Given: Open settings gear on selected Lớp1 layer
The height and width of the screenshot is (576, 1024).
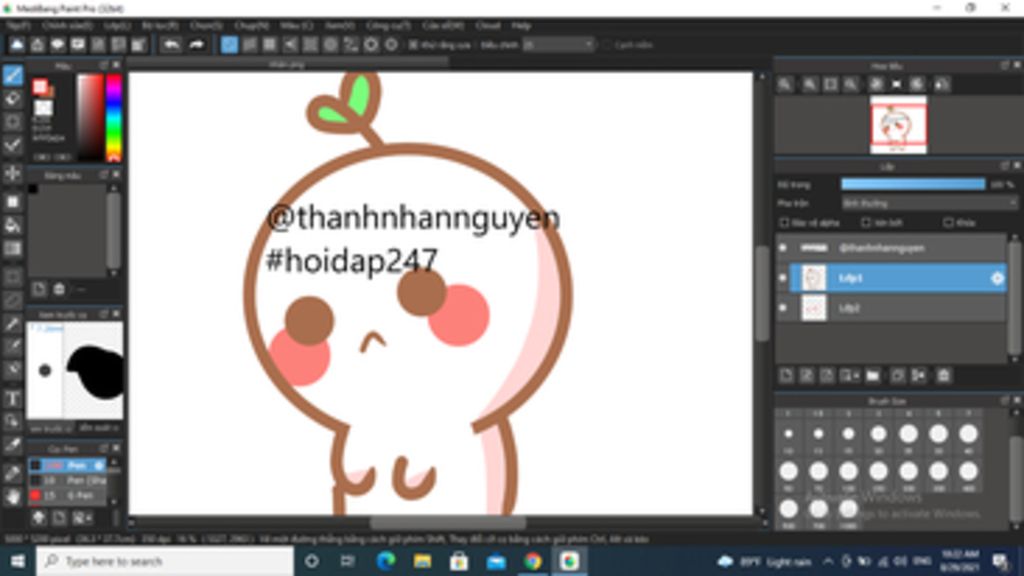Looking at the screenshot, I should tap(997, 278).
